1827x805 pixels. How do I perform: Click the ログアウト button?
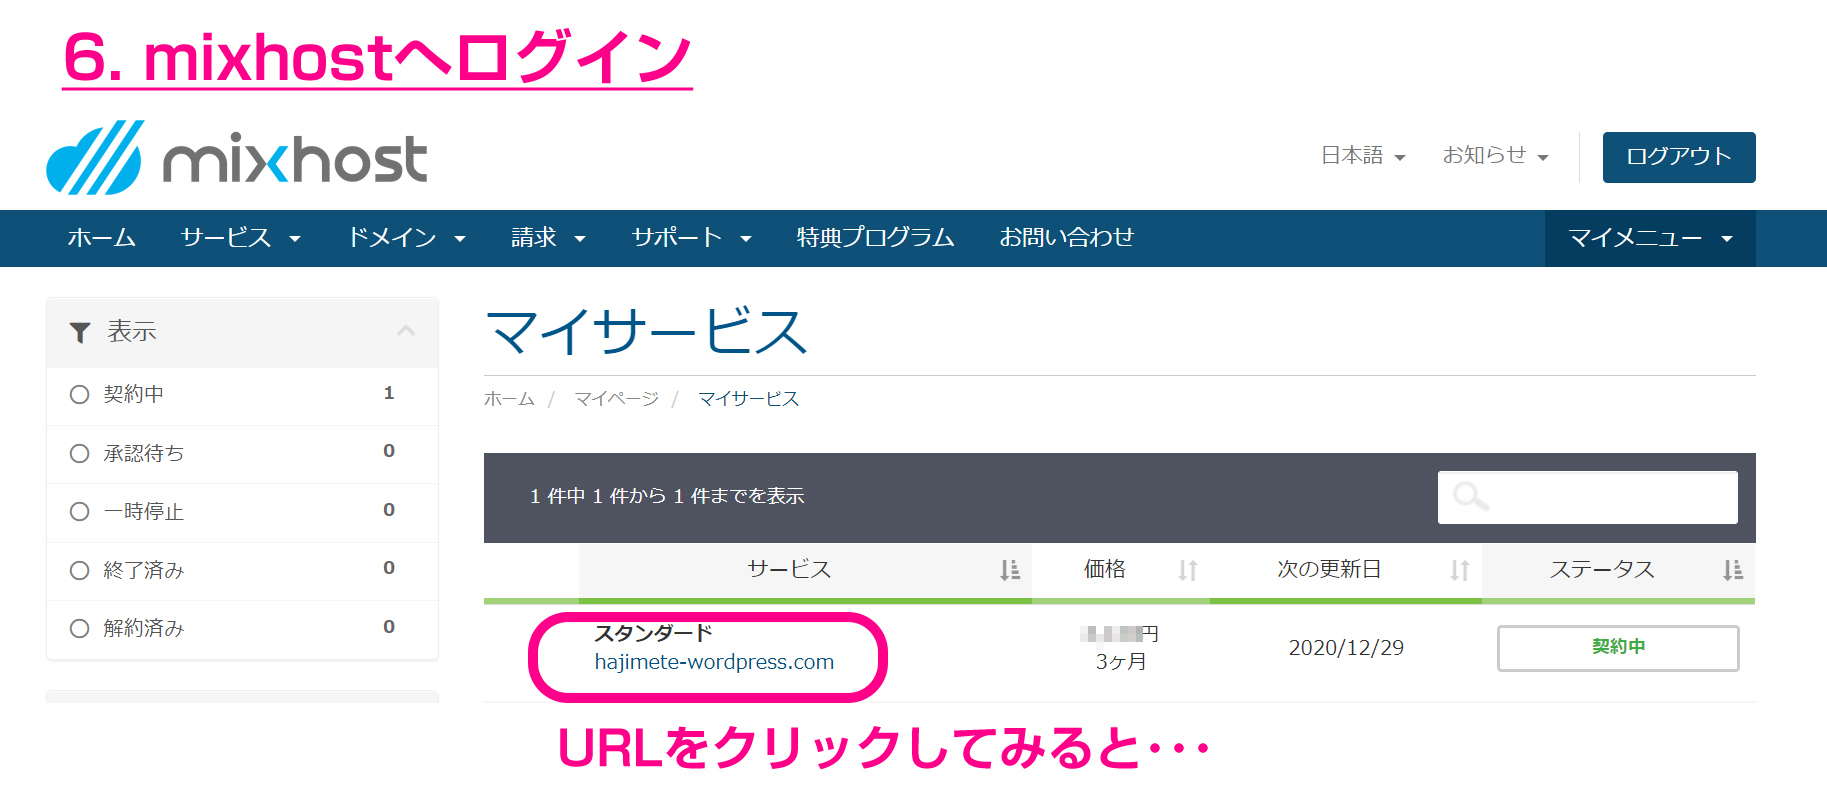pos(1679,157)
